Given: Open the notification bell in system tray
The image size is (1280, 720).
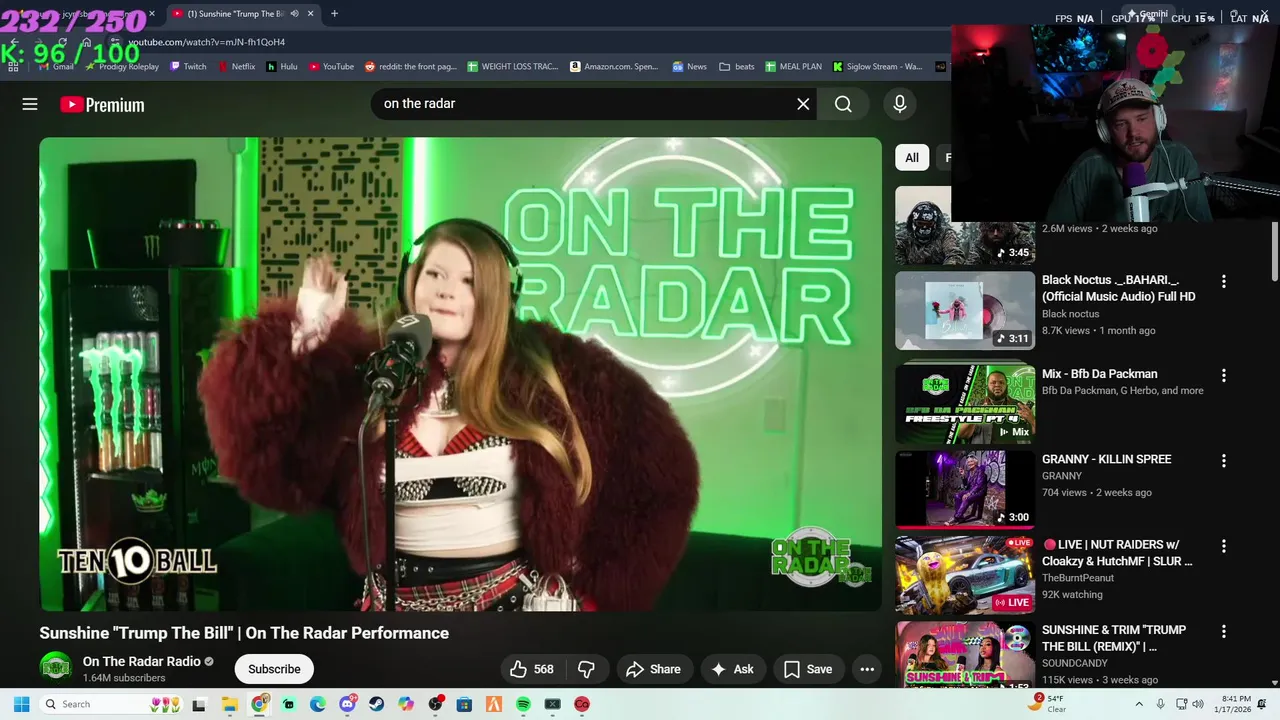Looking at the screenshot, I should point(1261,704).
